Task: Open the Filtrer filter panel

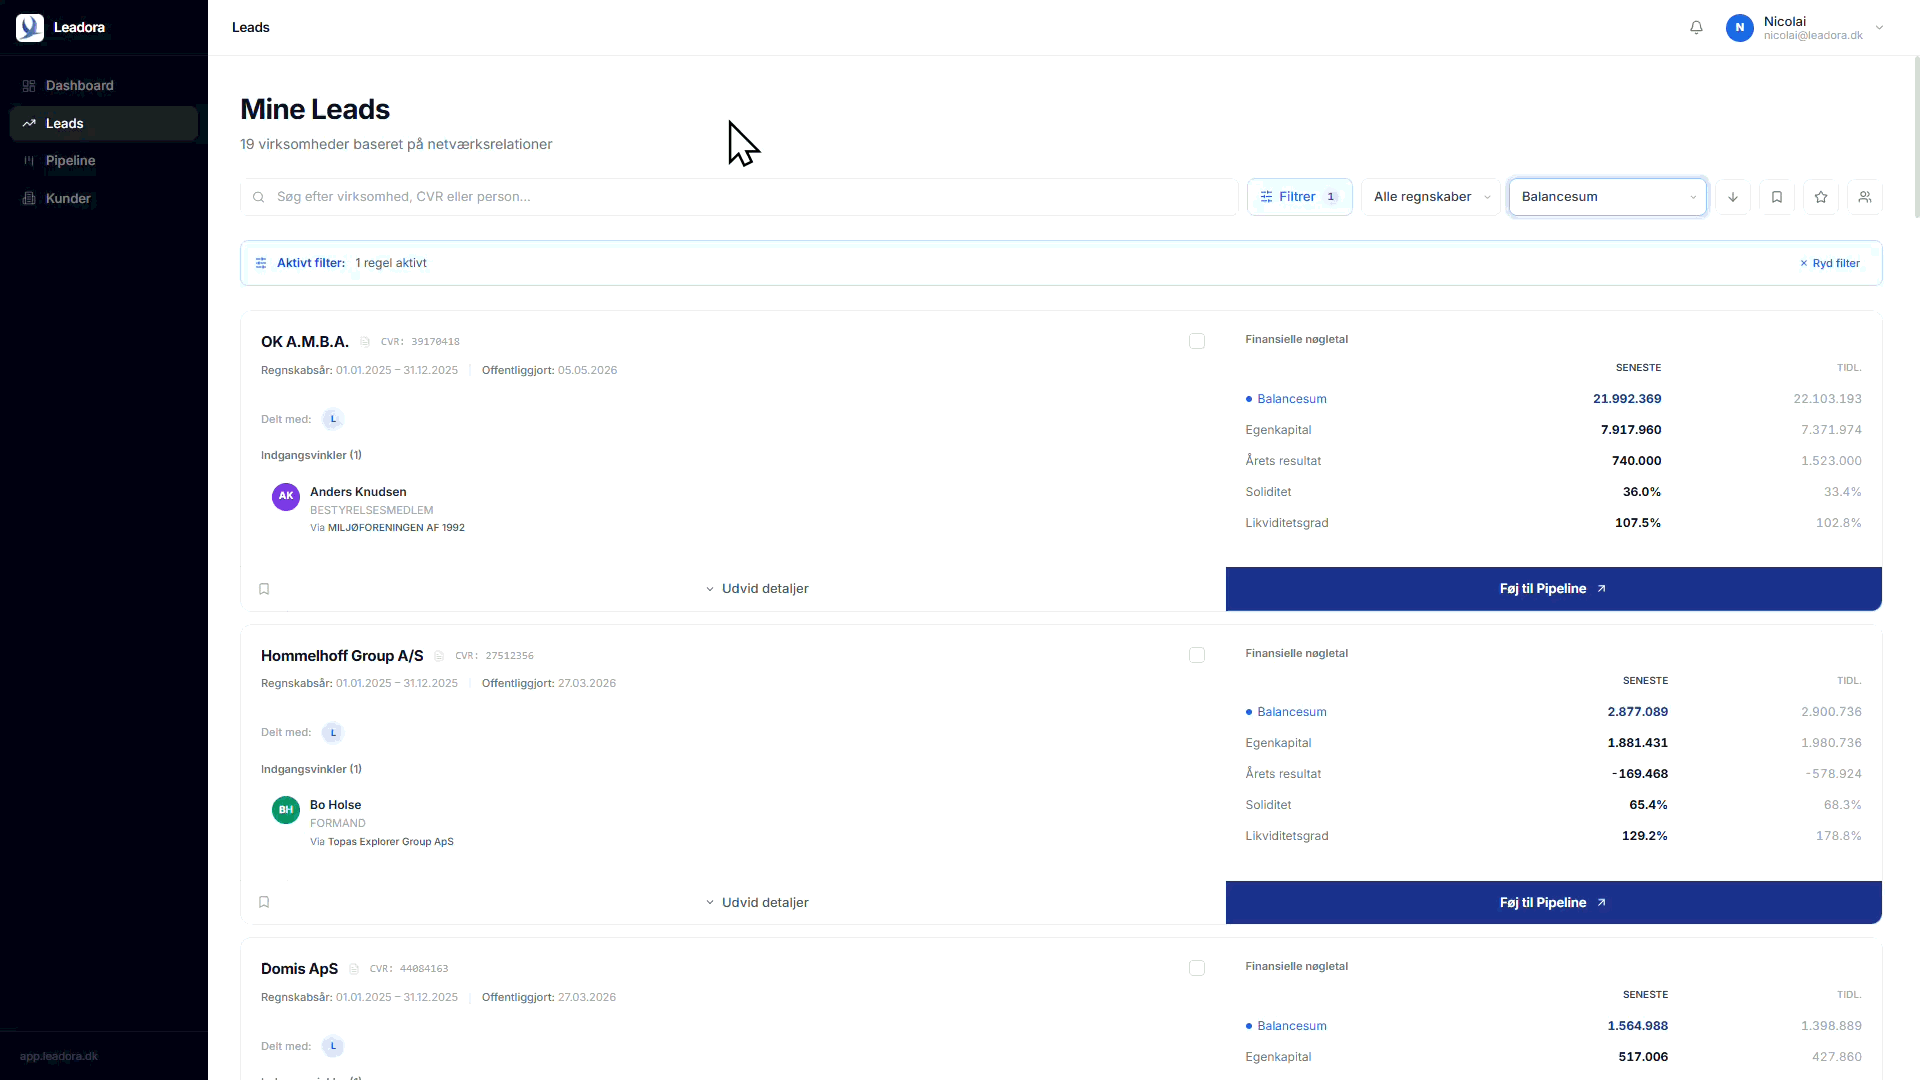Action: point(1299,197)
